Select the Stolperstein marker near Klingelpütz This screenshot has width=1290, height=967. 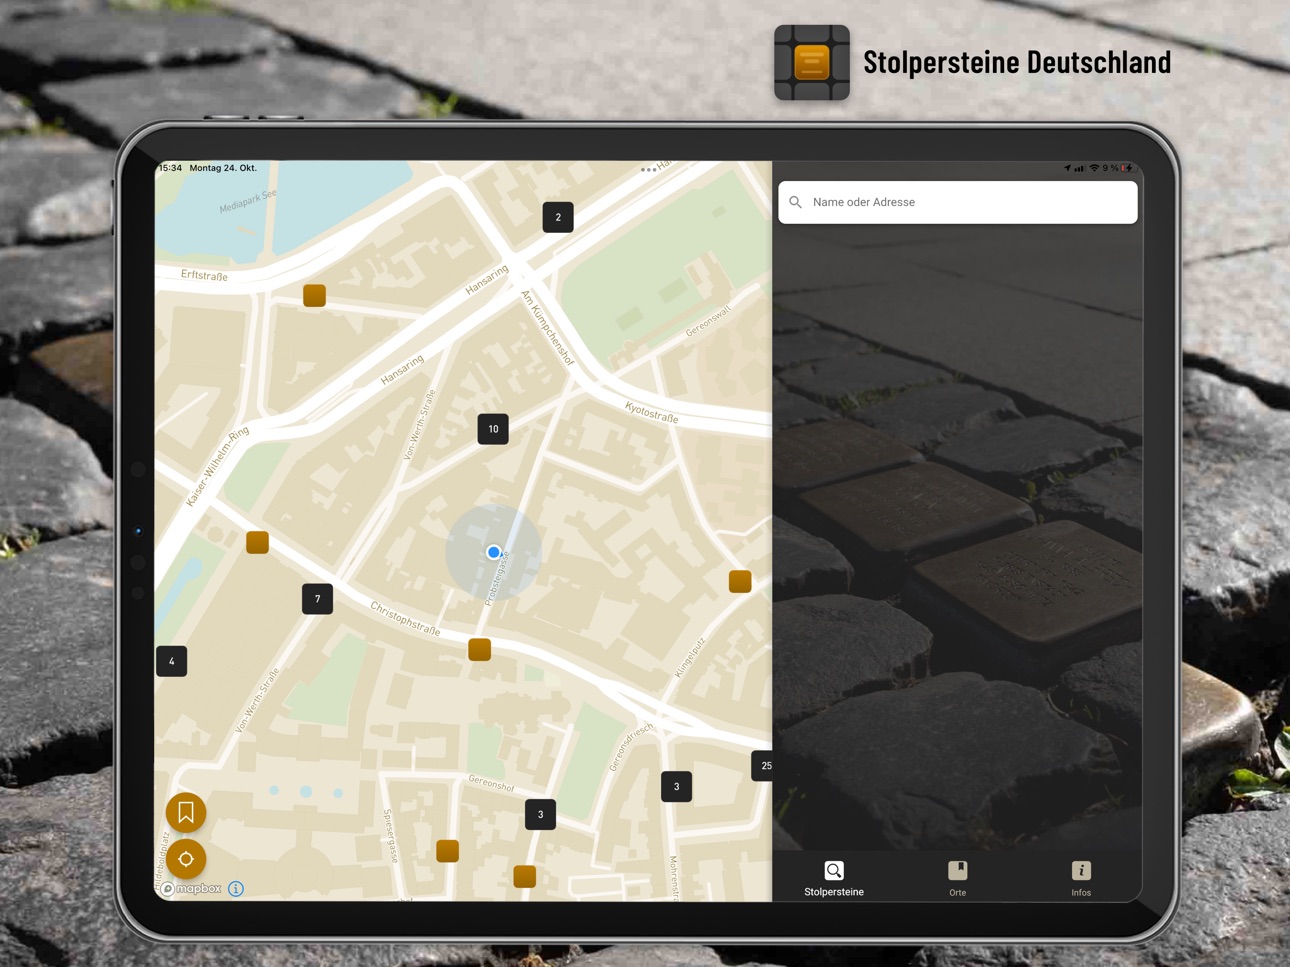(x=740, y=582)
